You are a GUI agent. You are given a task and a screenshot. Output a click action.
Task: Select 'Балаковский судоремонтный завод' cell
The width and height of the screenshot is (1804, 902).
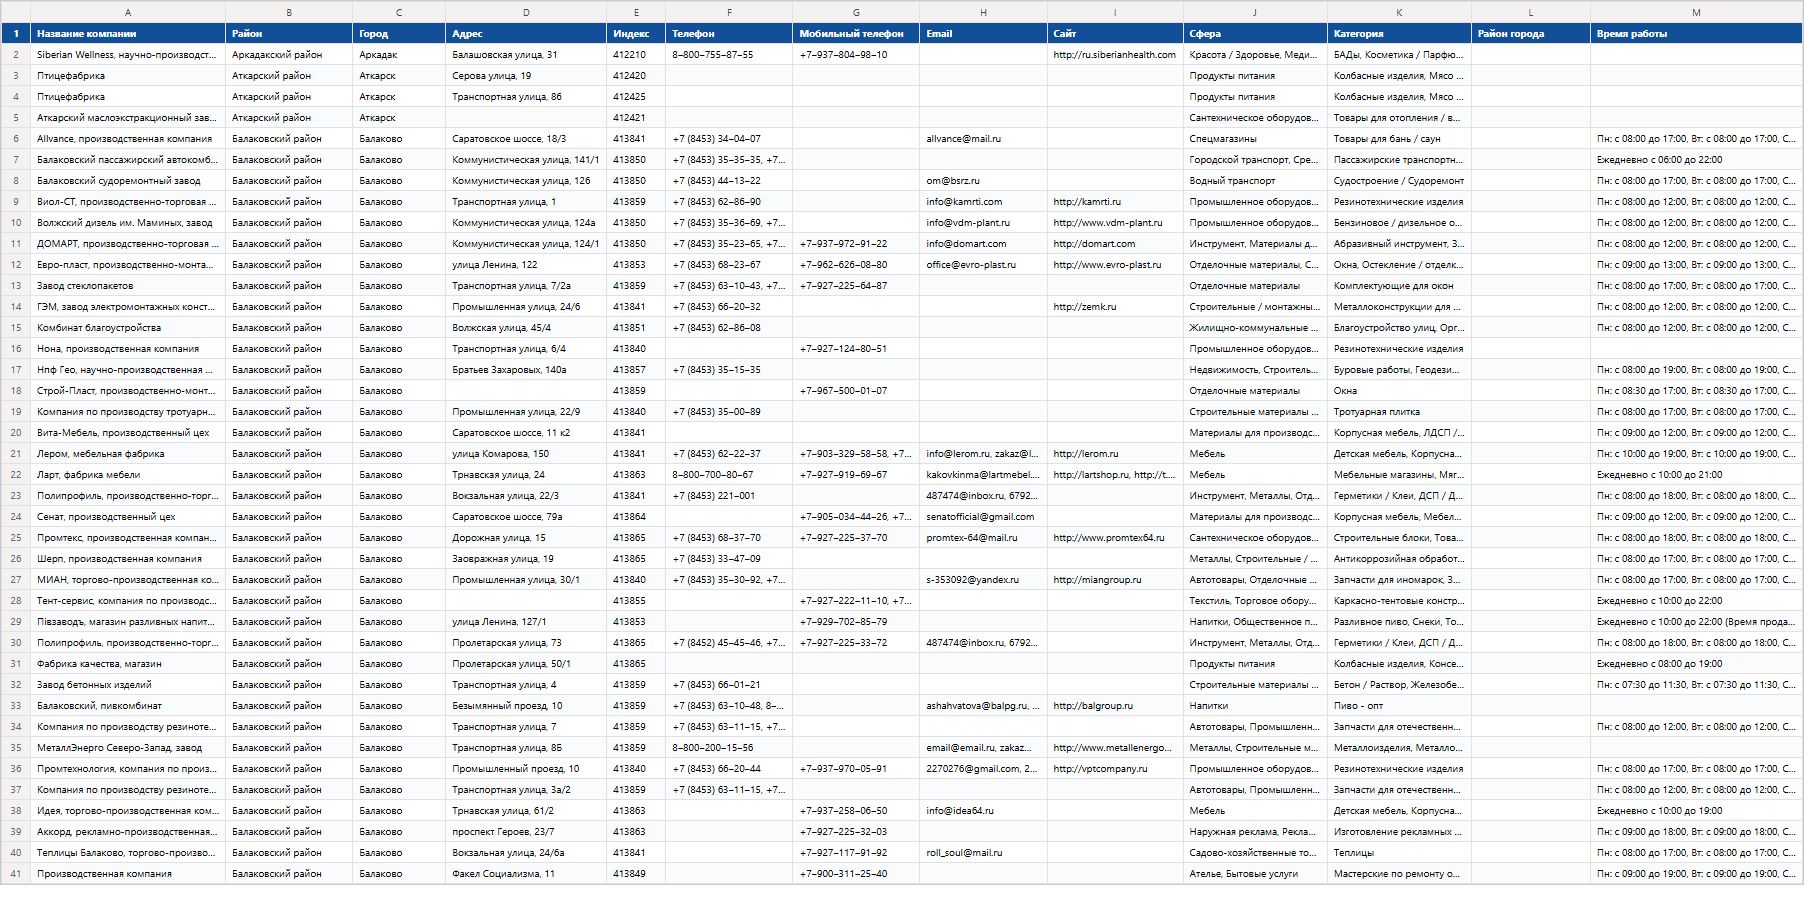point(128,181)
